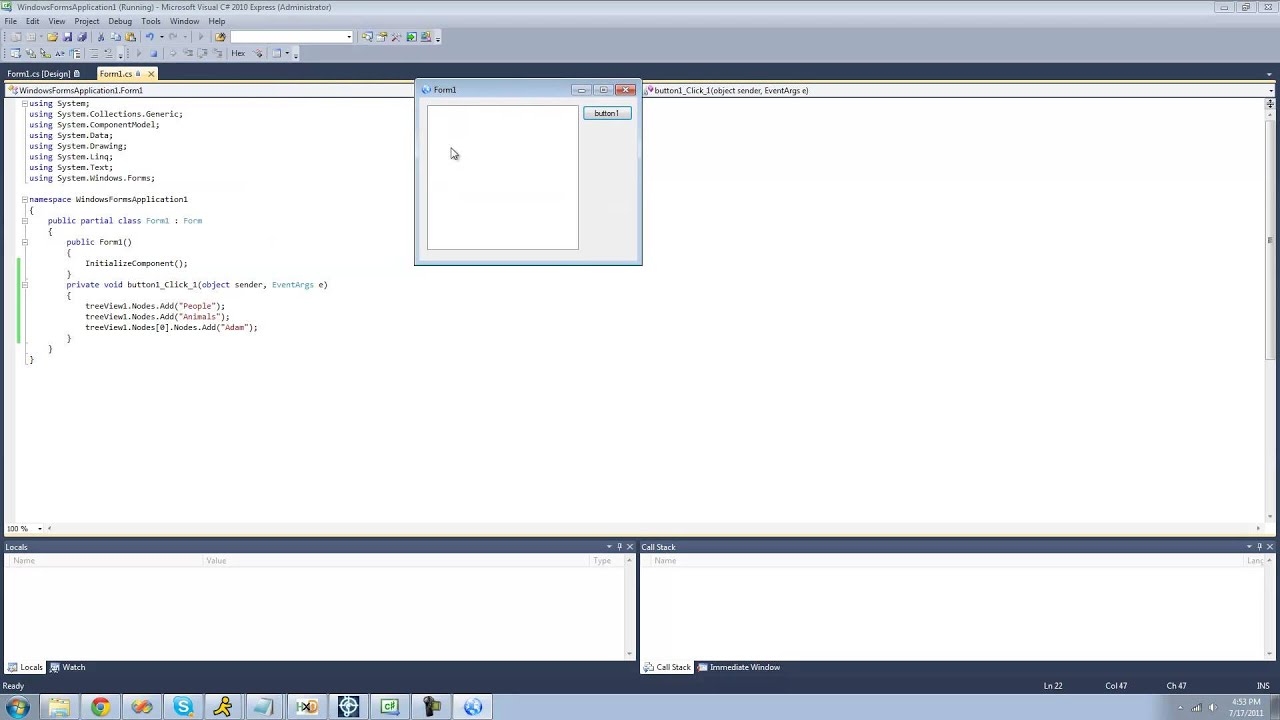Screen dimensions: 1280x720
Task: Select the Call Stack tab
Action: click(667, 667)
